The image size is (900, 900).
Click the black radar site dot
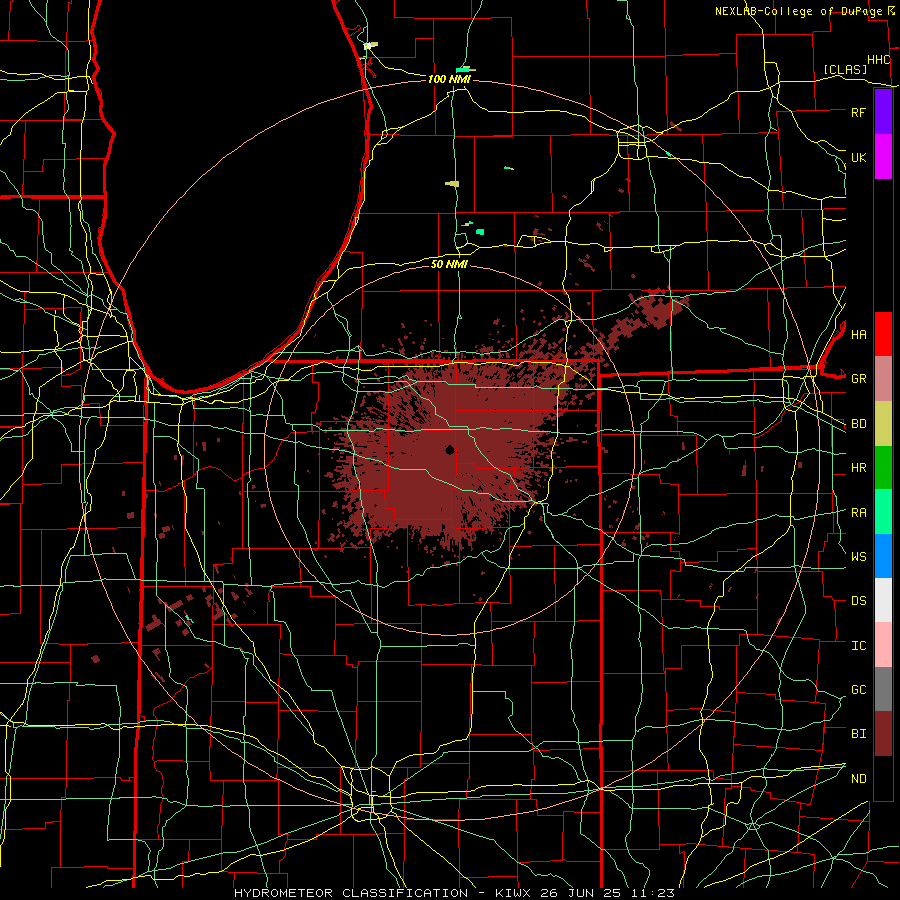click(450, 449)
